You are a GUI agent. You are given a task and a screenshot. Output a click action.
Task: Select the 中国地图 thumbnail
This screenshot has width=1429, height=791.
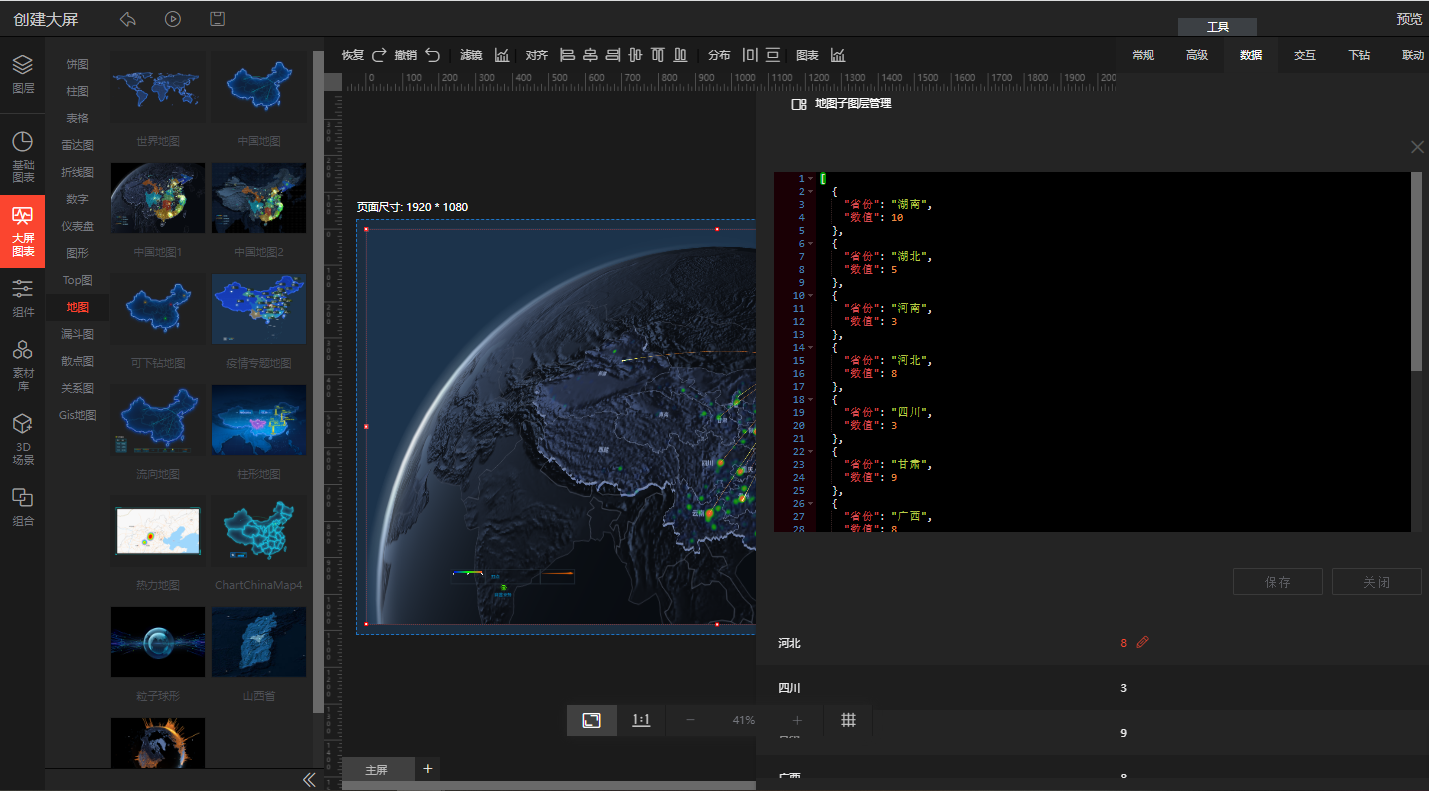pyautogui.click(x=259, y=87)
